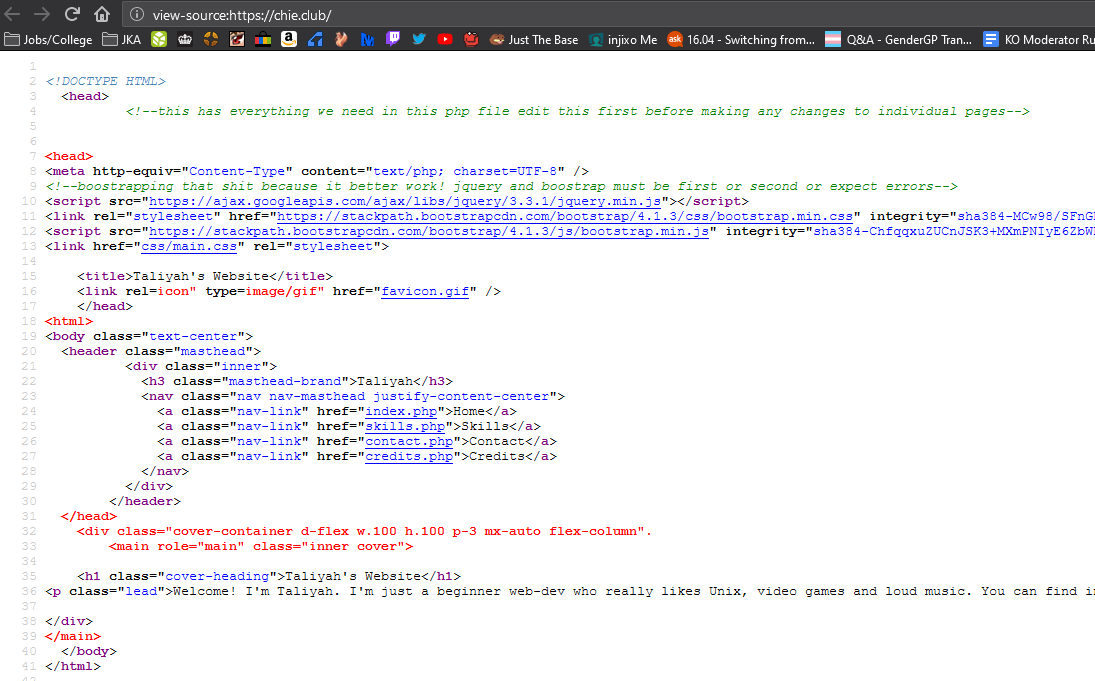
Task: Open the orange Team Fortress bookmark icon
Action: [x=211, y=40]
